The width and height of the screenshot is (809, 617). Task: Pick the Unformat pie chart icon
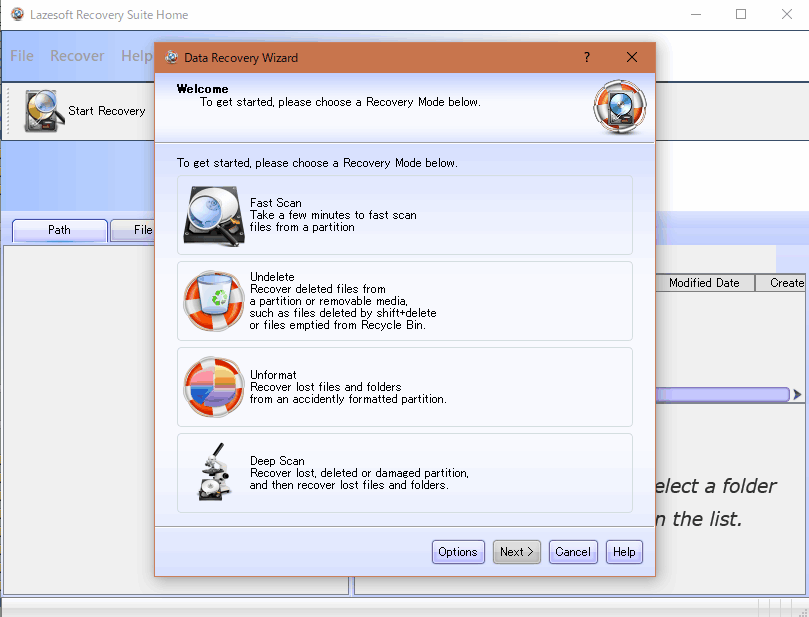(x=213, y=387)
